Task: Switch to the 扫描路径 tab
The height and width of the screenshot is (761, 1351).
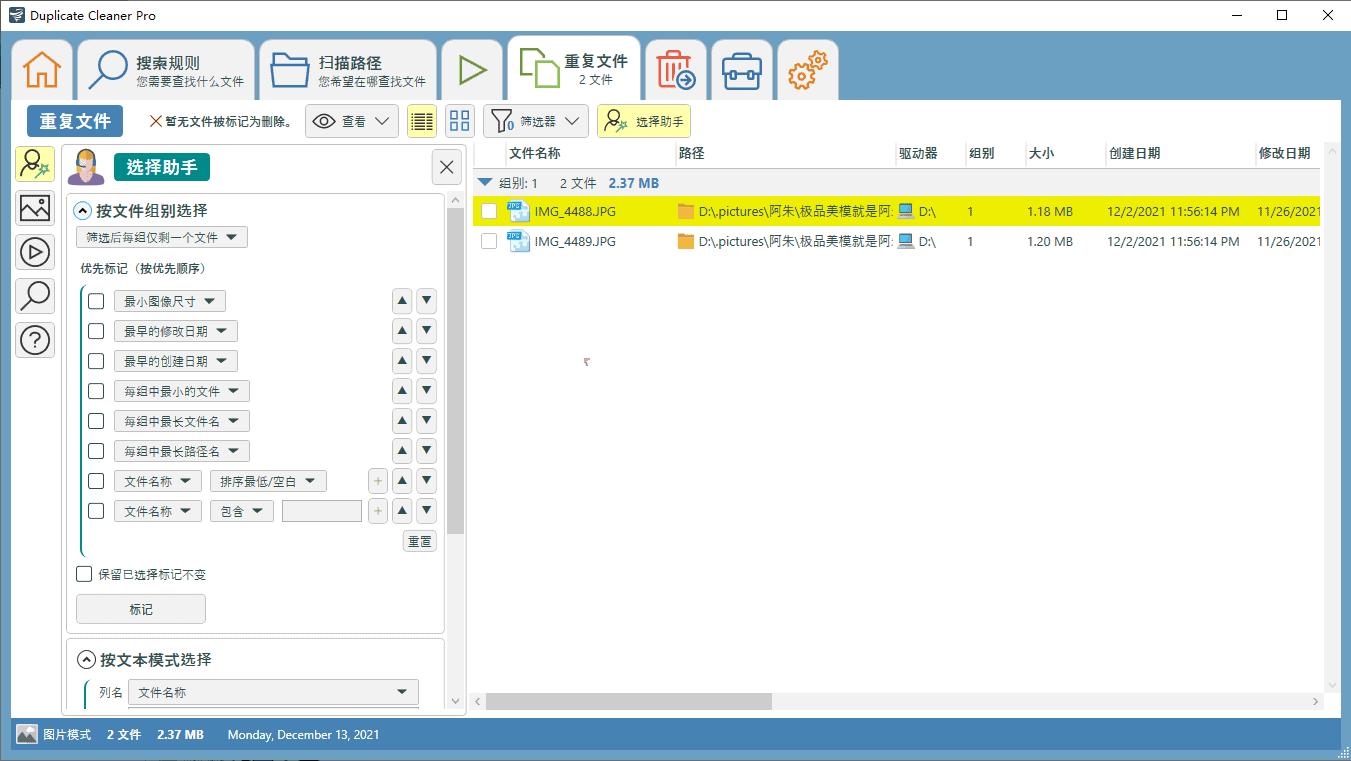Action: coord(348,70)
